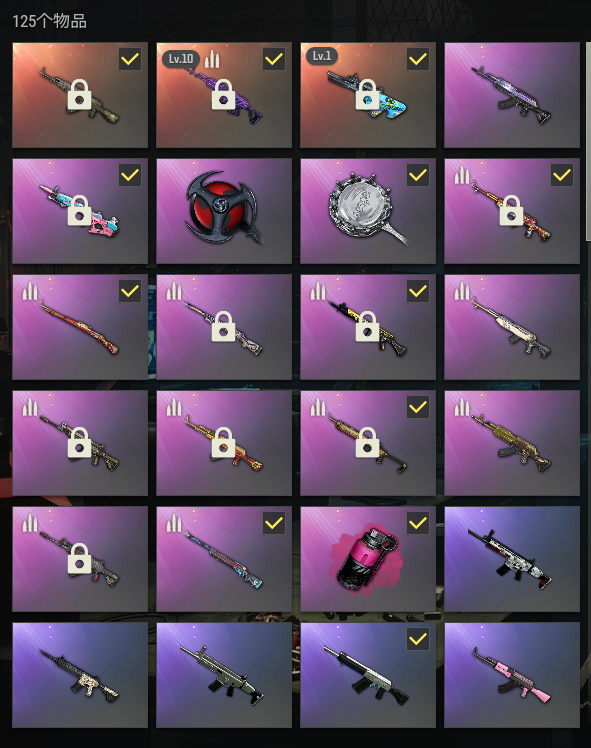591x748 pixels.
Task: Click the inventory scrollbar
Action: click(588, 142)
